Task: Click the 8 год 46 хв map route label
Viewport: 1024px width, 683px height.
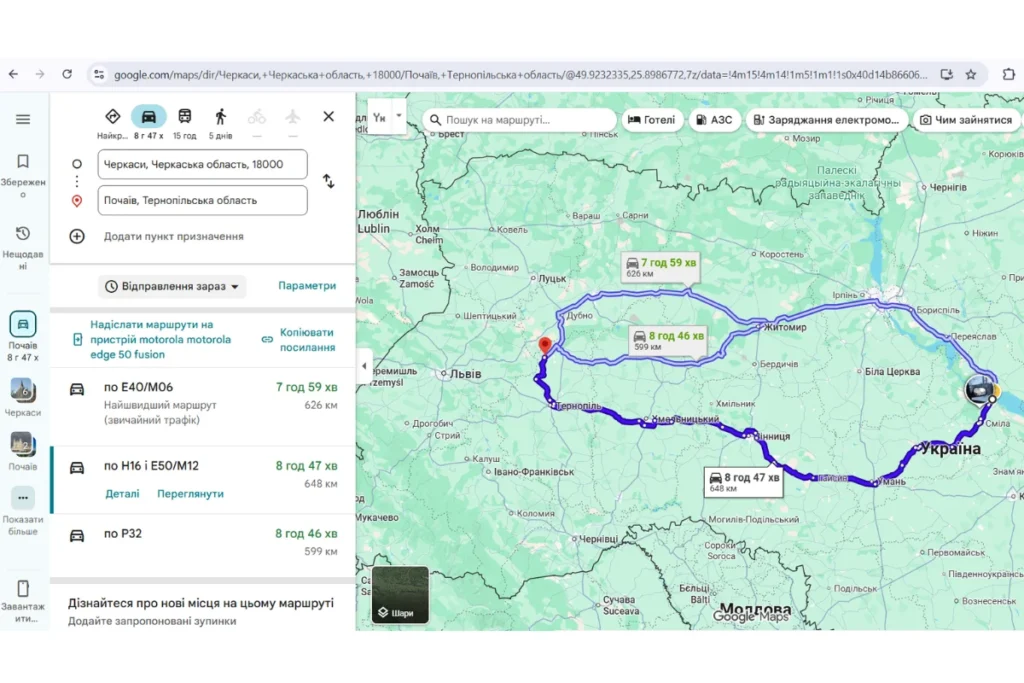Action: (x=668, y=340)
